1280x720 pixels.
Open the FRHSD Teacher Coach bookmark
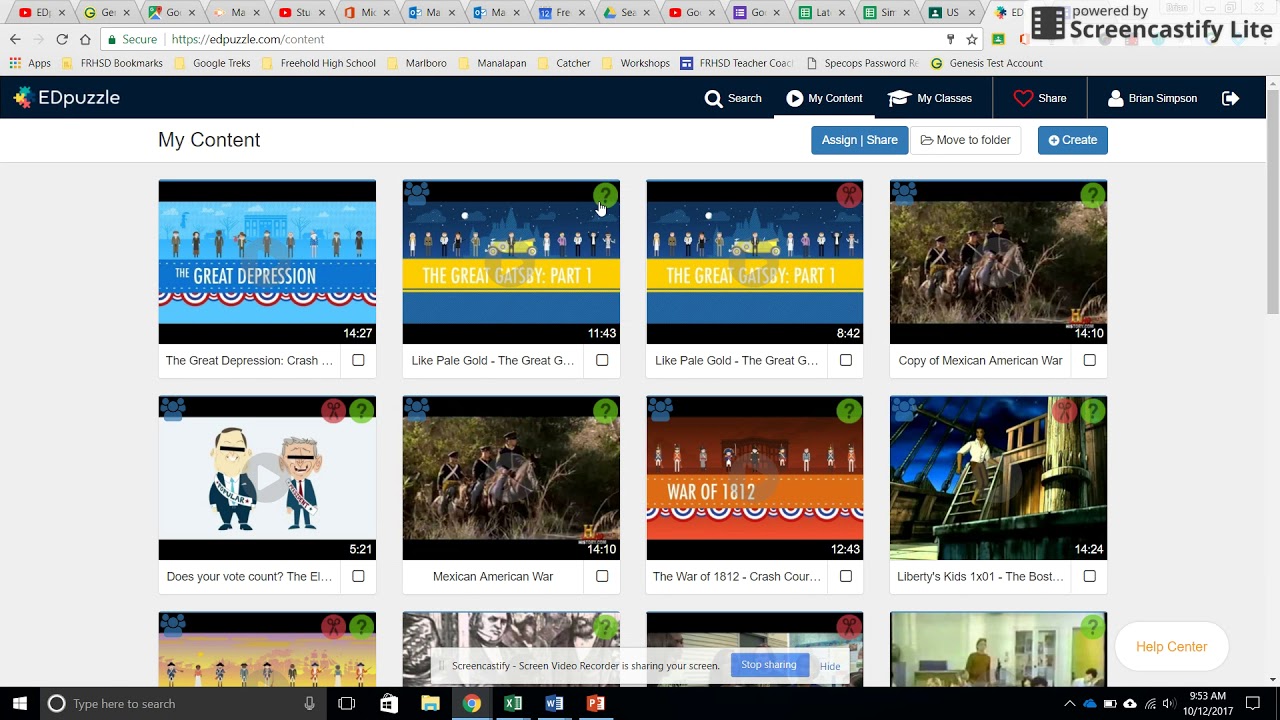(x=737, y=63)
